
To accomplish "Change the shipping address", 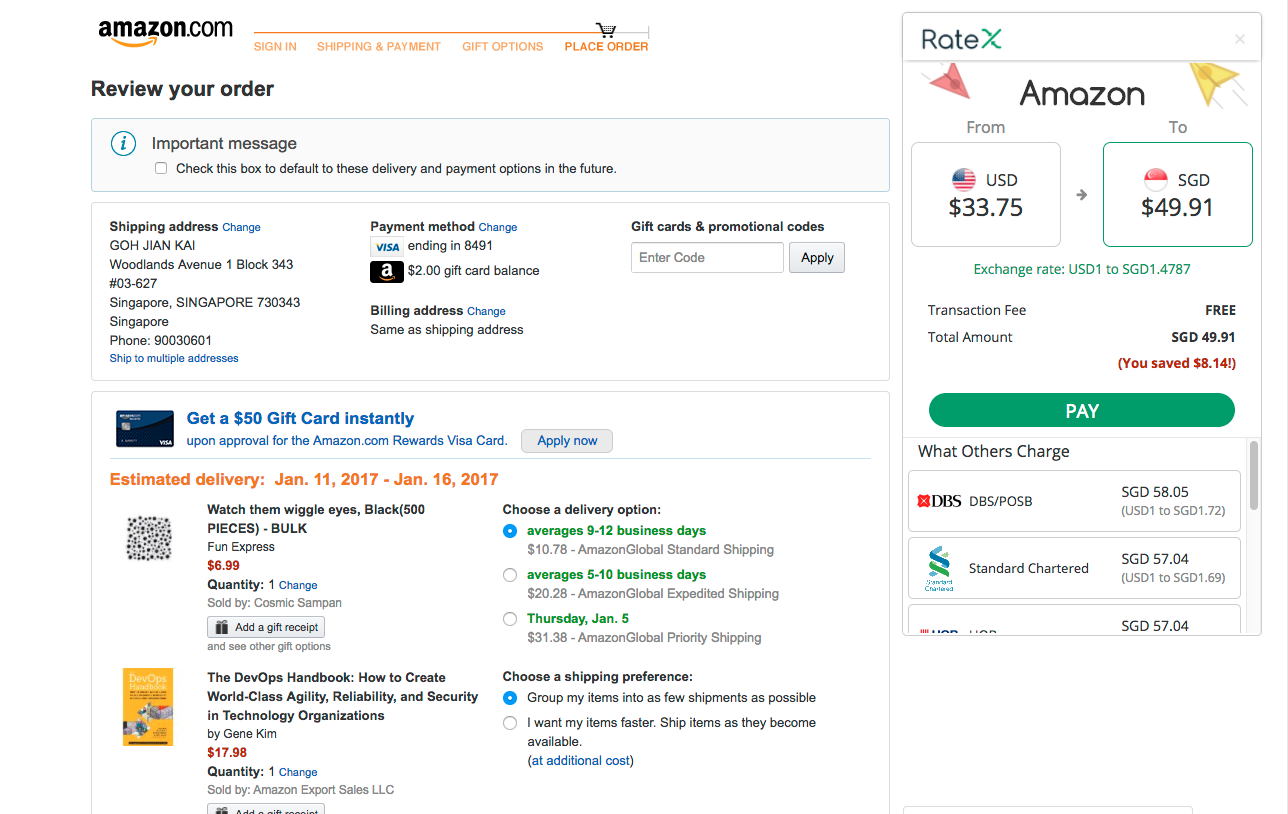I will (x=241, y=228).
